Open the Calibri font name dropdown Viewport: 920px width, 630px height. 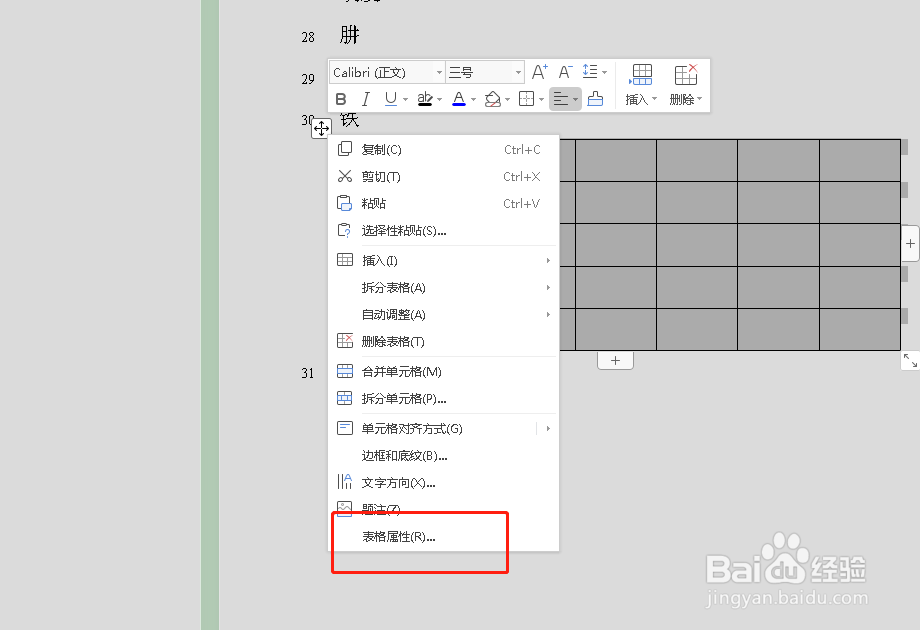point(385,71)
